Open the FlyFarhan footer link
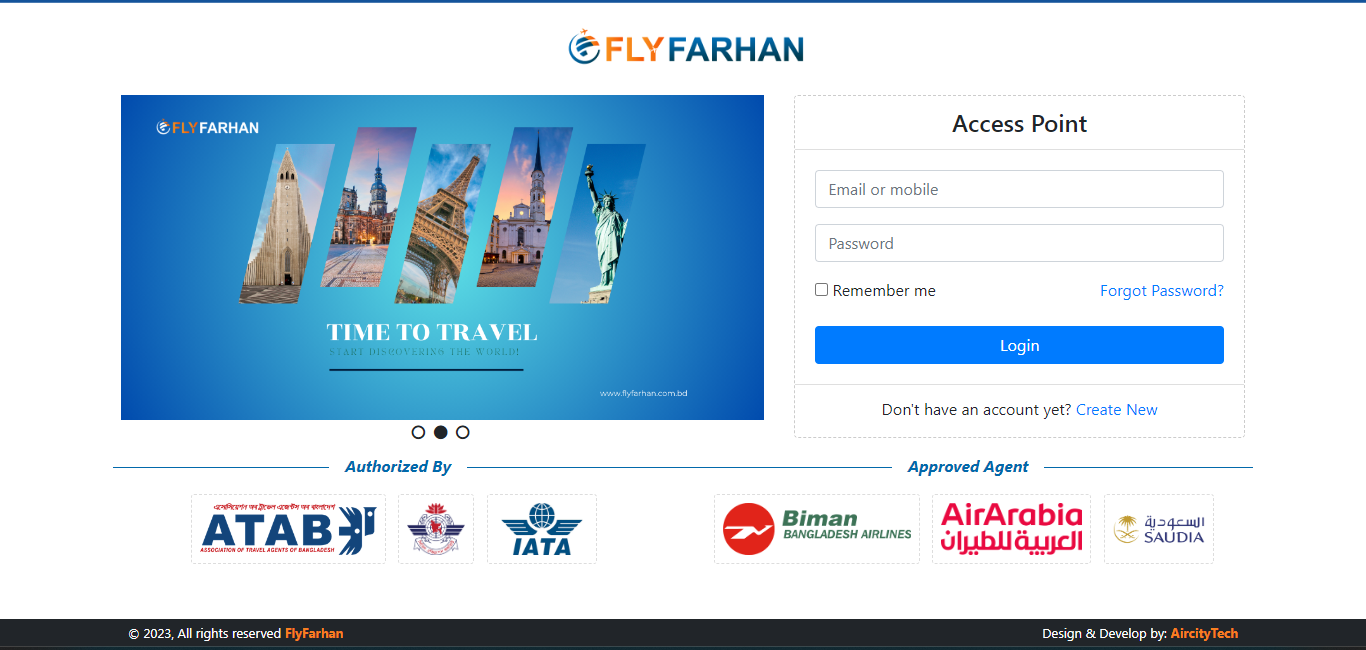Image resolution: width=1366 pixels, height=650 pixels. [x=314, y=633]
